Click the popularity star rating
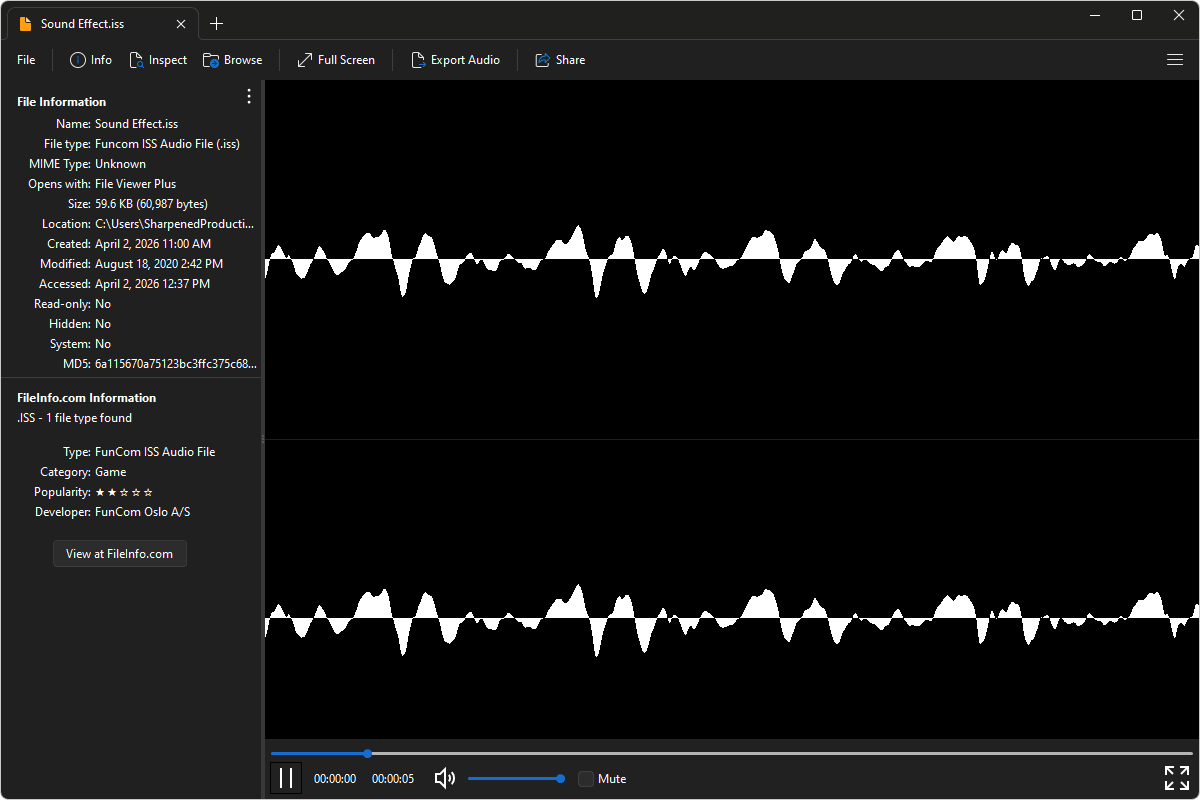Image resolution: width=1200 pixels, height=800 pixels. click(124, 491)
